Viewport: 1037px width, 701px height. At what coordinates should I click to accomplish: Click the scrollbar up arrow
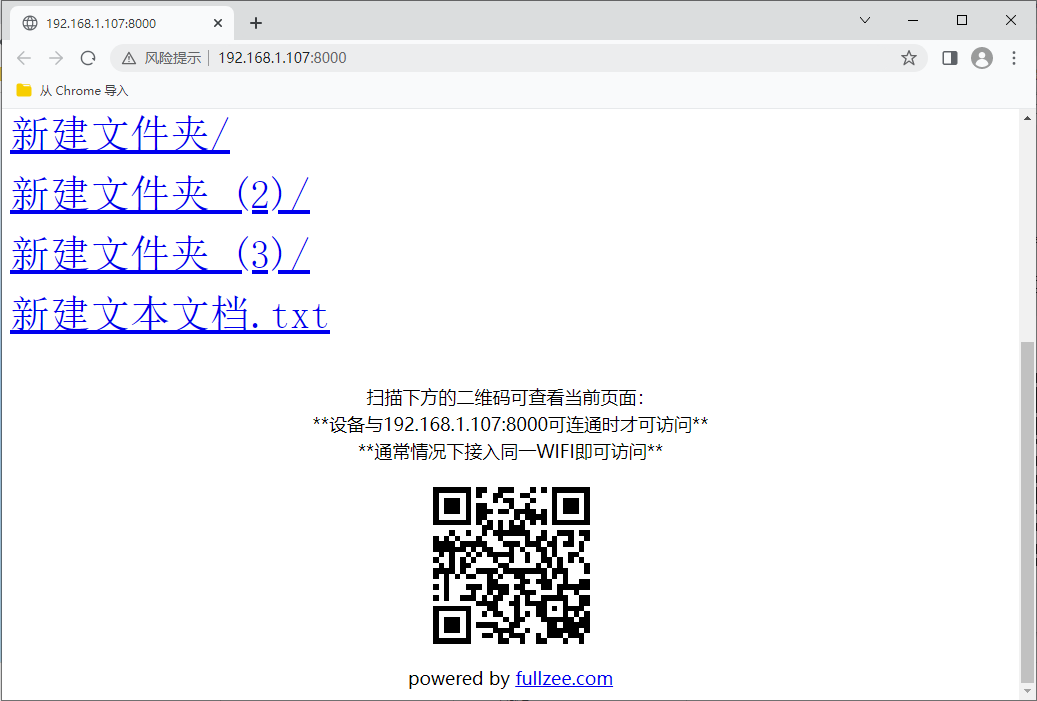[1027, 118]
